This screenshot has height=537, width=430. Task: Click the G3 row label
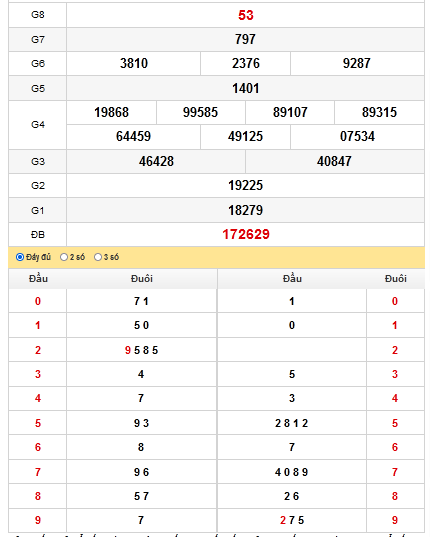point(38,161)
